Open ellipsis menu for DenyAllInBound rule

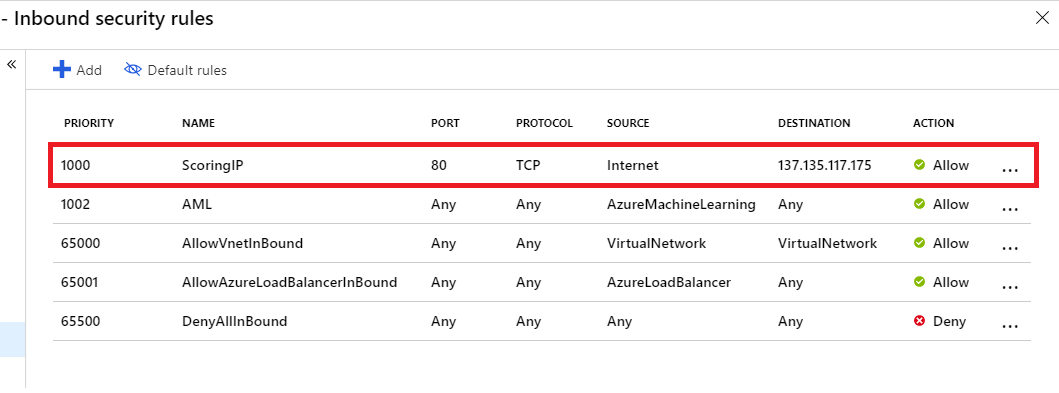click(x=1009, y=327)
